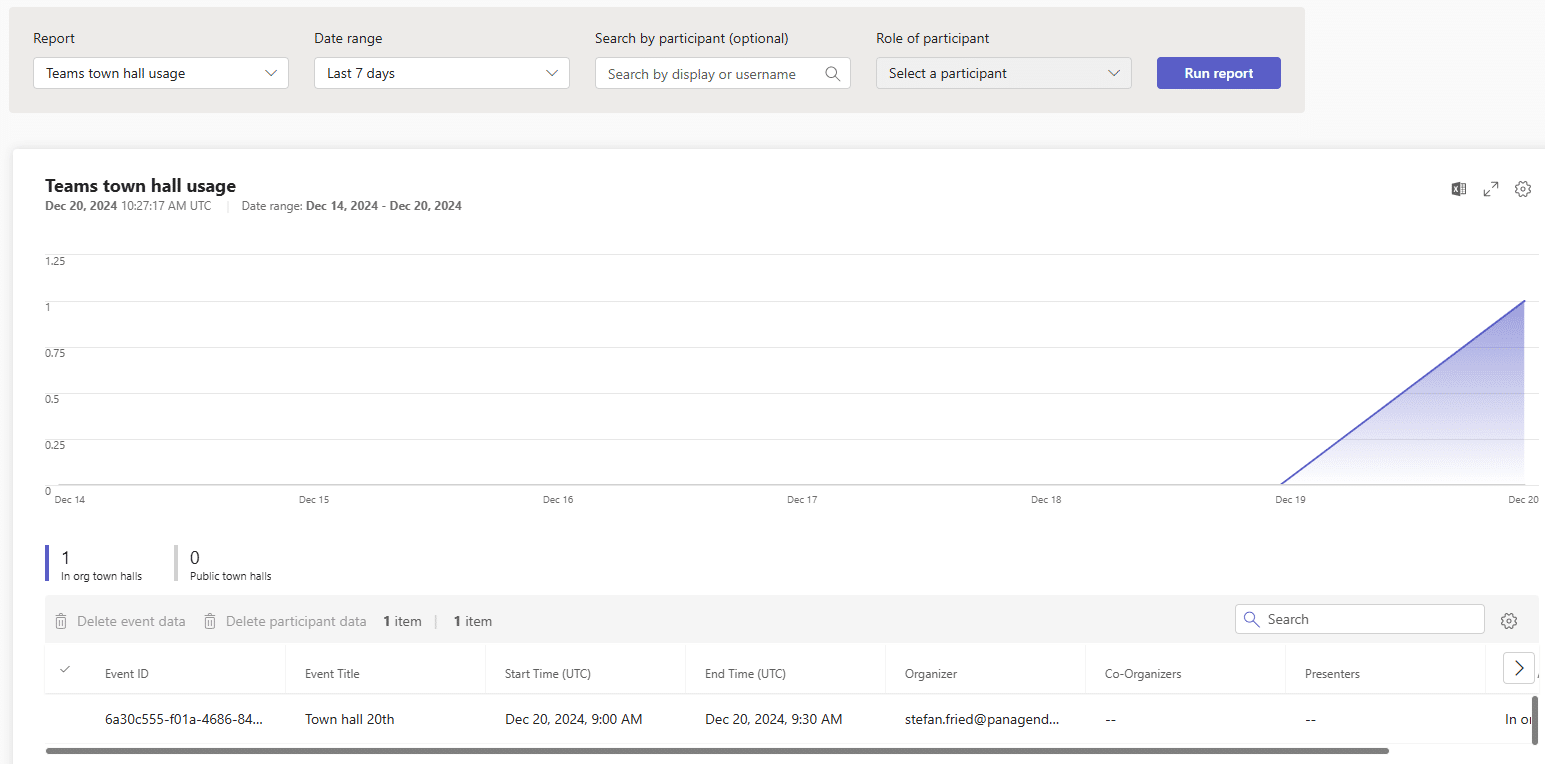
Task: Select the Town hall 20th row
Action: pos(65,719)
